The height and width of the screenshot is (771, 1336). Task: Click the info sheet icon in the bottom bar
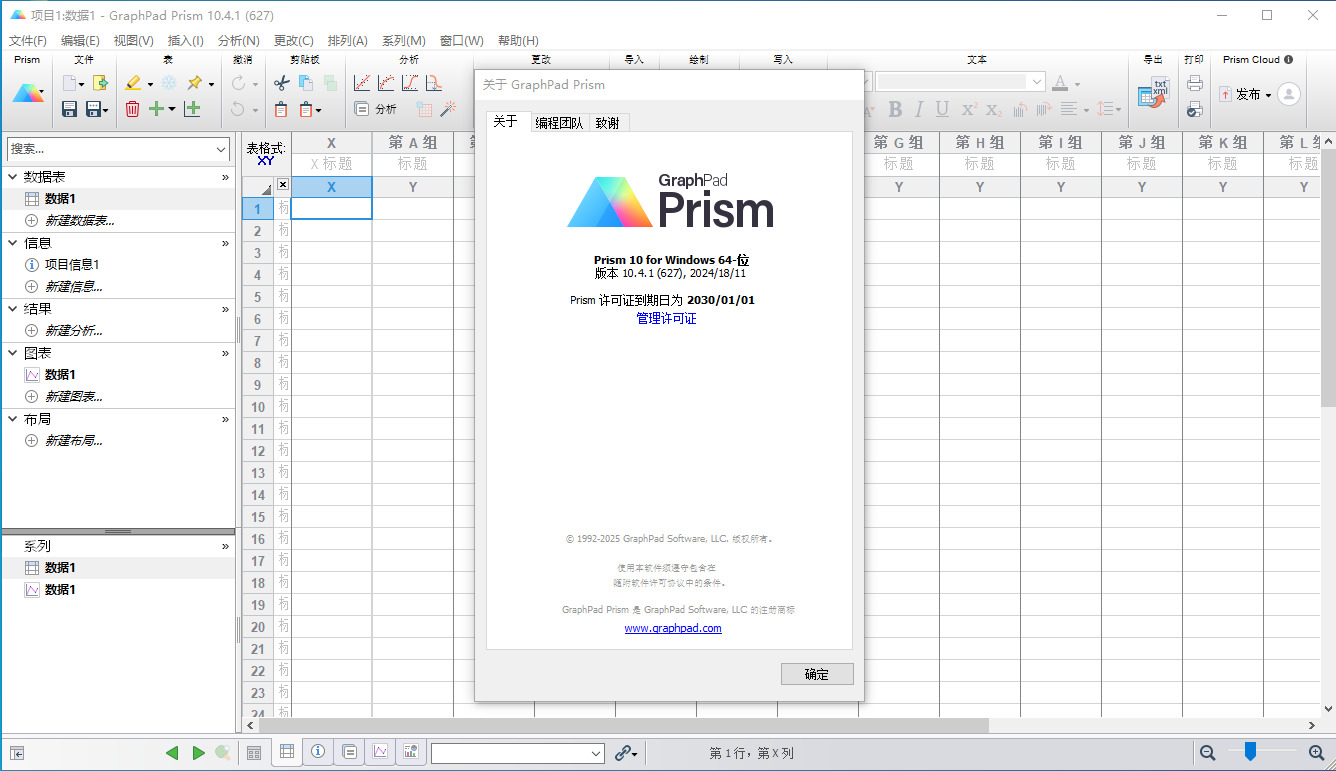318,752
